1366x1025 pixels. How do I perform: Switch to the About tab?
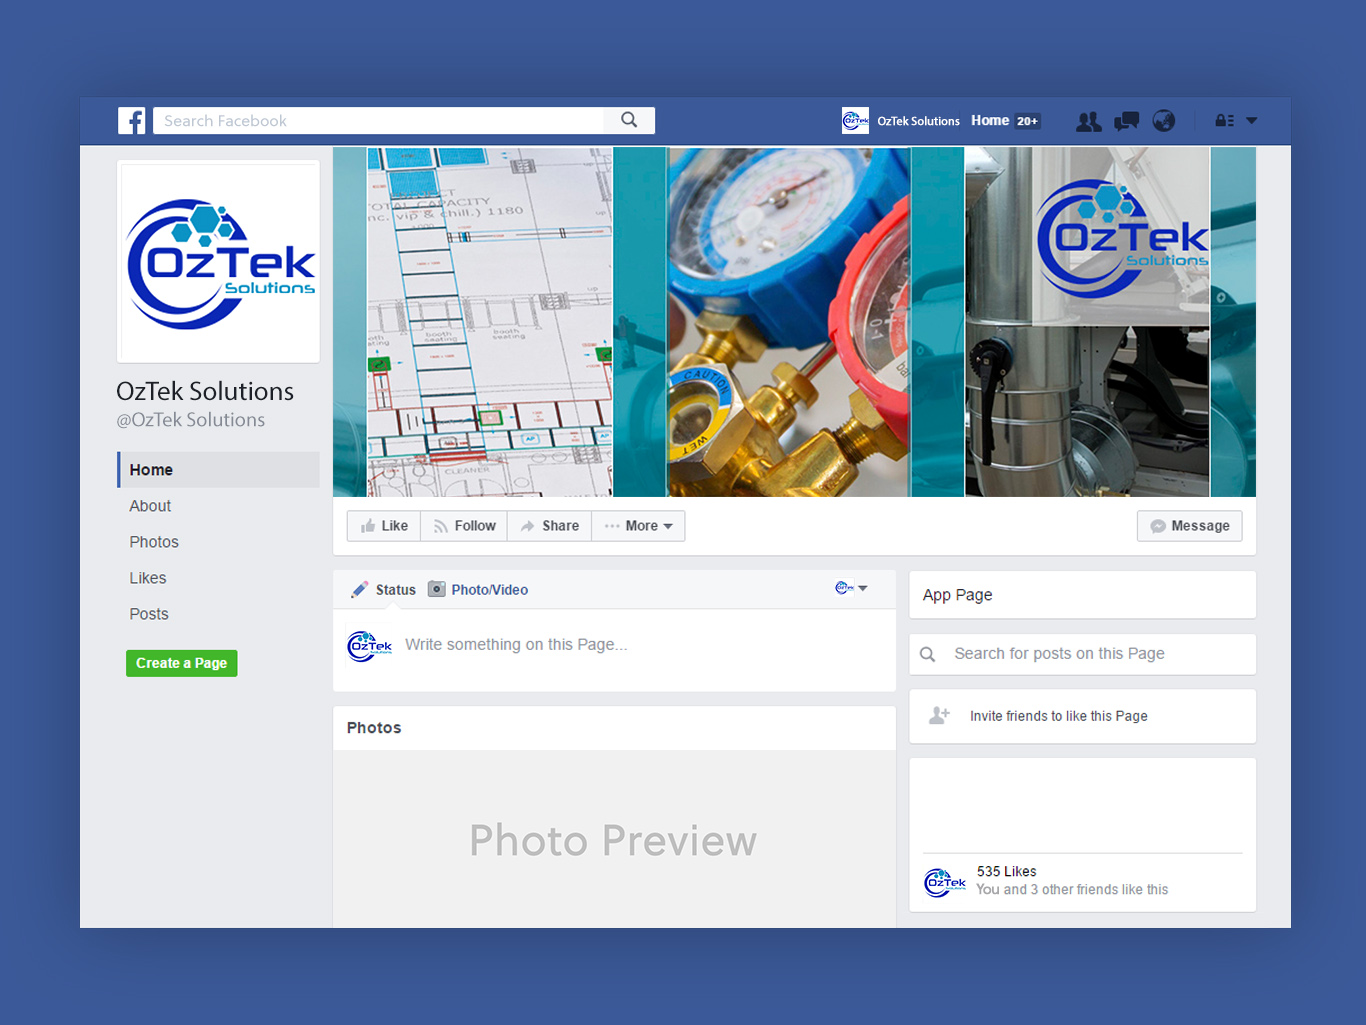coord(150,505)
